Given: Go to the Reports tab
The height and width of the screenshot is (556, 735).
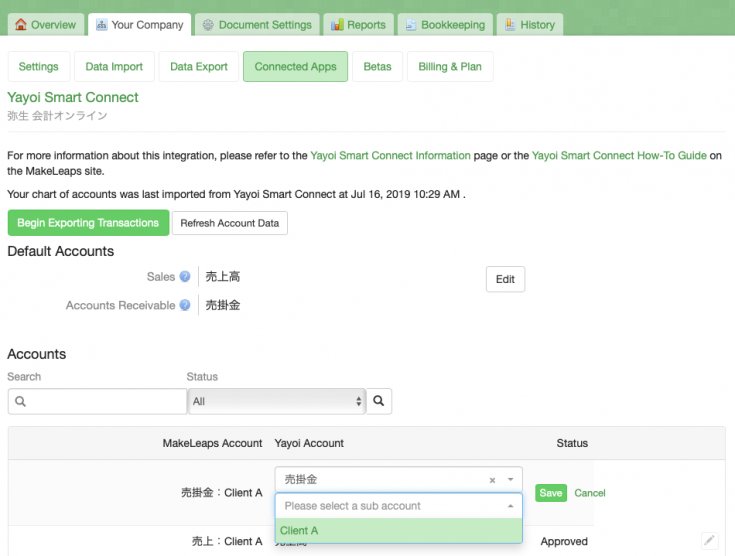Looking at the screenshot, I should [x=358, y=25].
